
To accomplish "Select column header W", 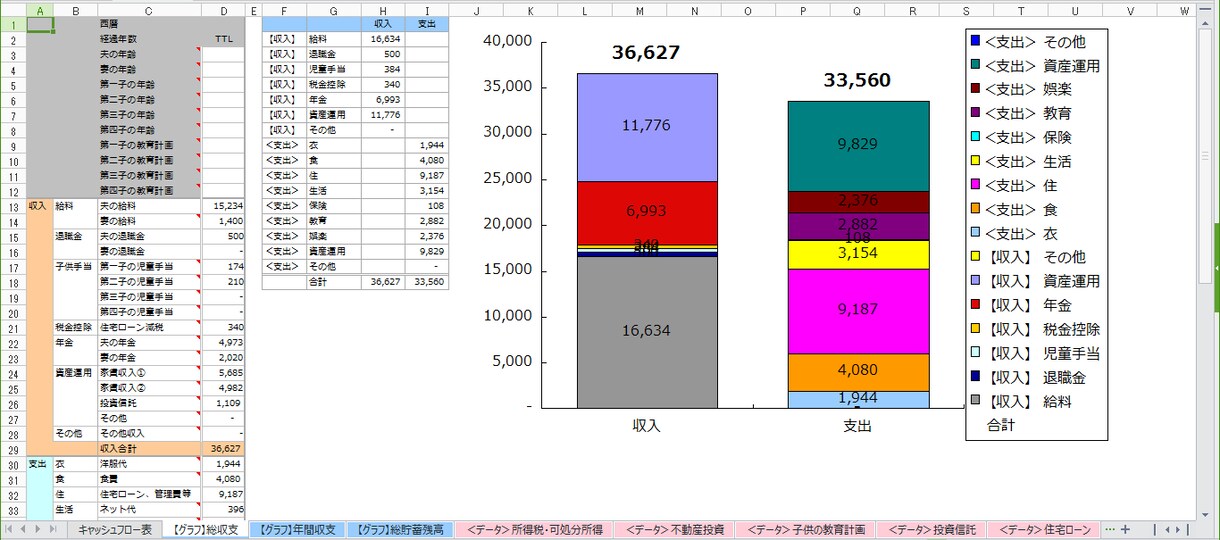I will (x=1183, y=10).
